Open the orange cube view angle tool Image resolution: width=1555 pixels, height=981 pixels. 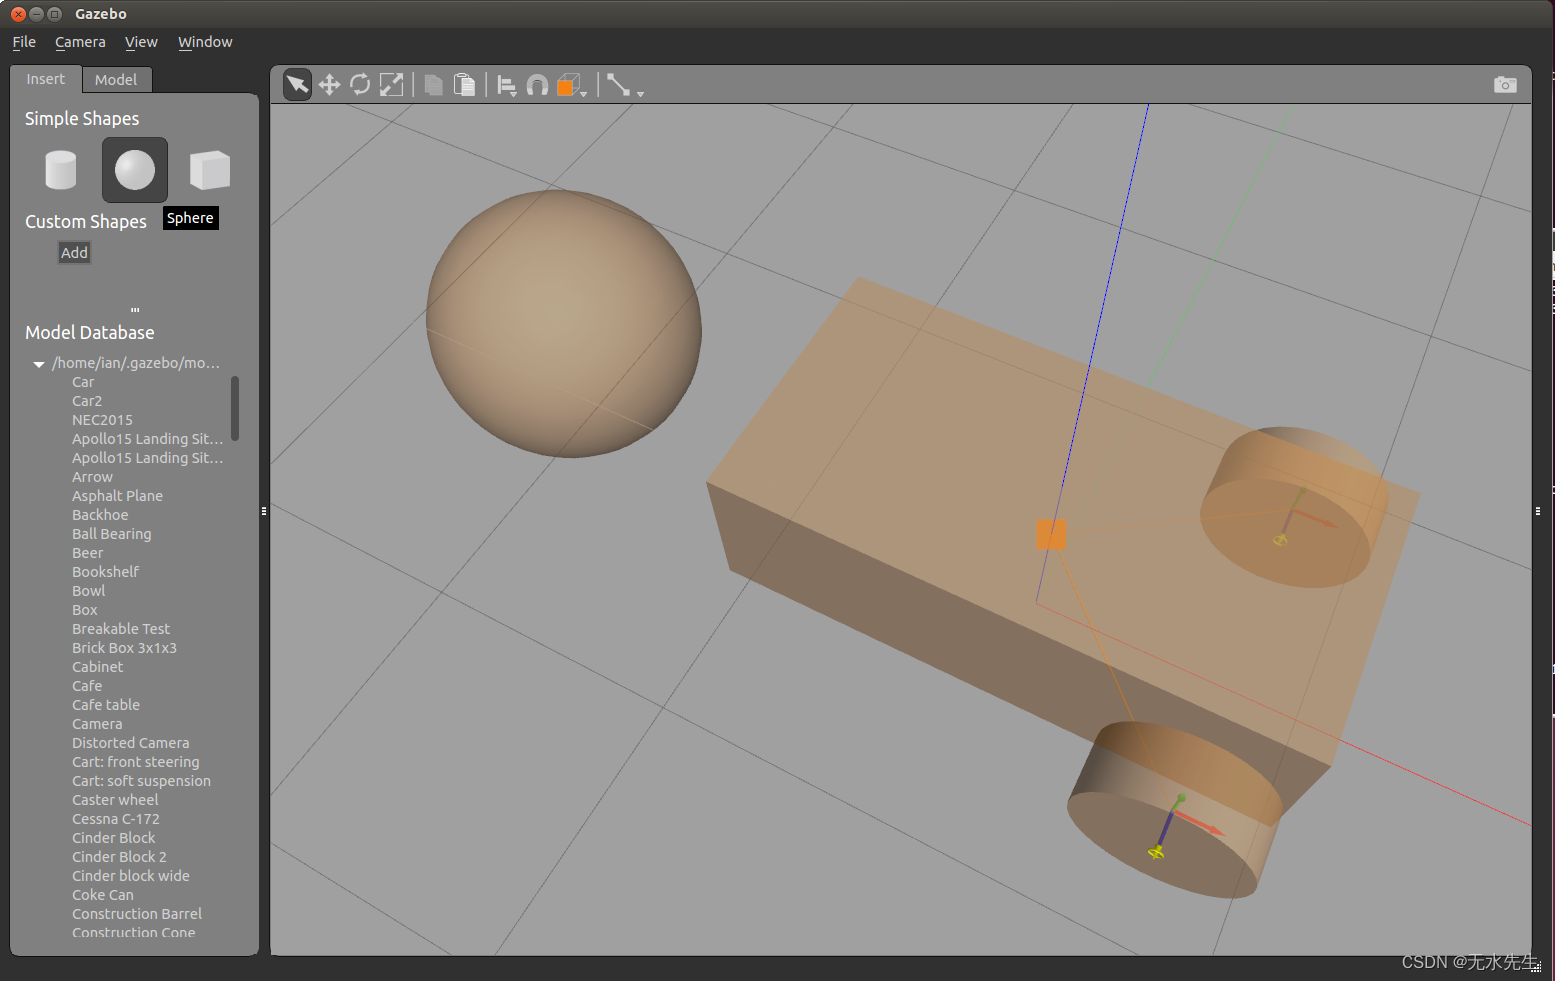(570, 86)
